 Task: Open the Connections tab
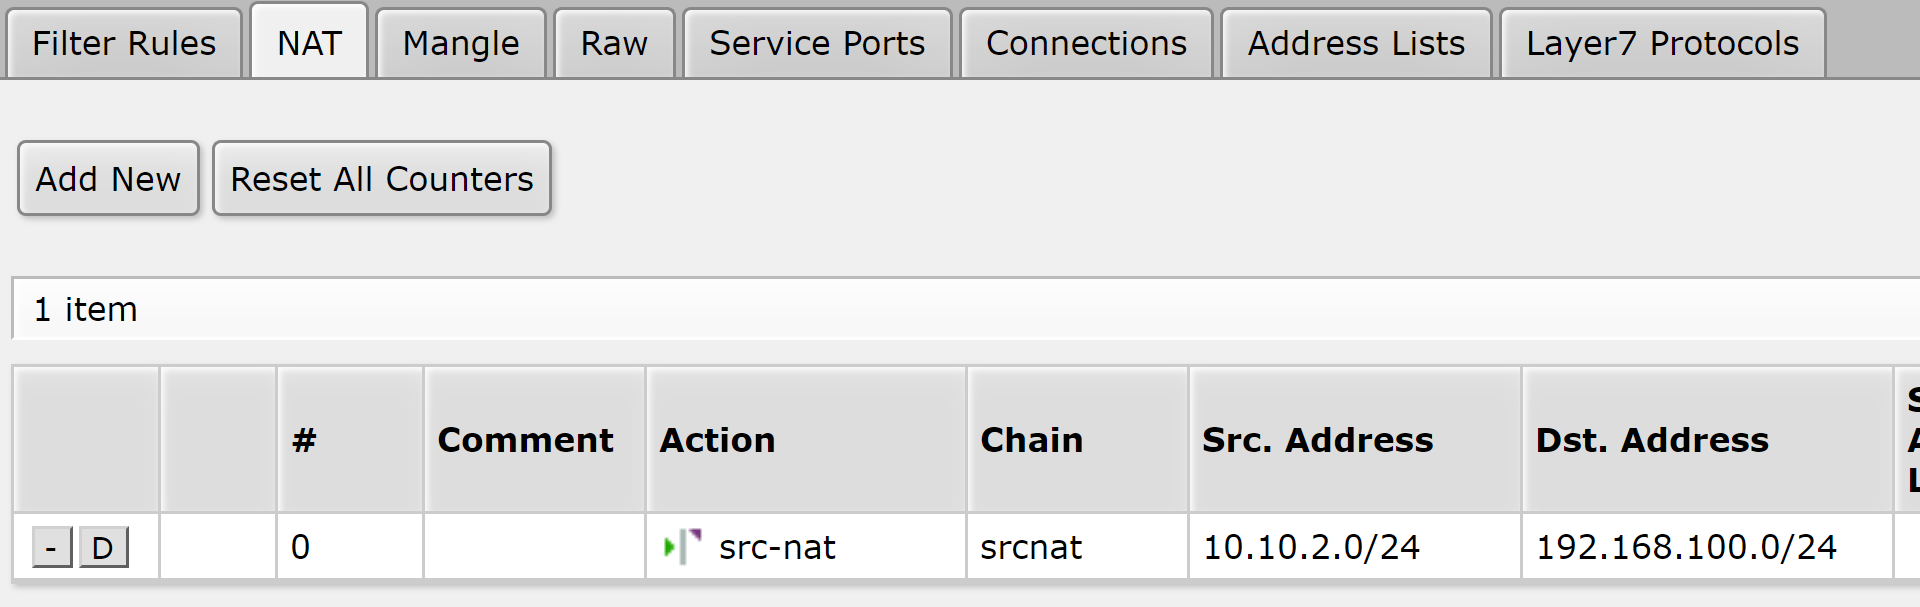tap(1086, 44)
